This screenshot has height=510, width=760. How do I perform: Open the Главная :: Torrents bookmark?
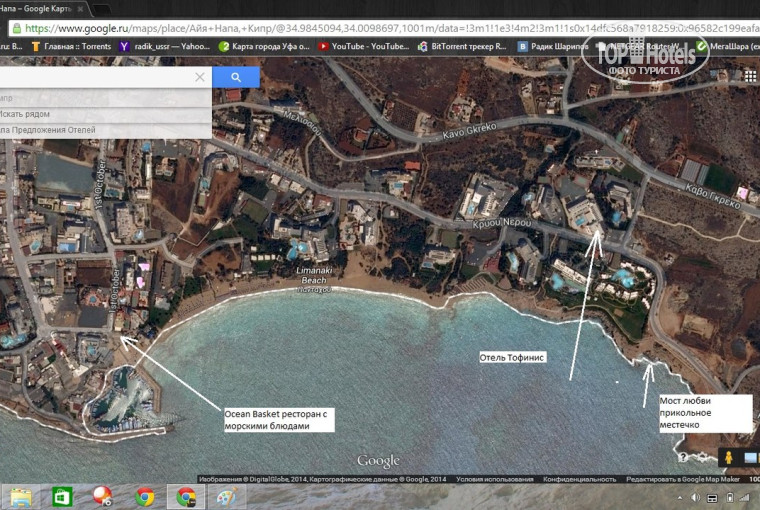point(70,46)
